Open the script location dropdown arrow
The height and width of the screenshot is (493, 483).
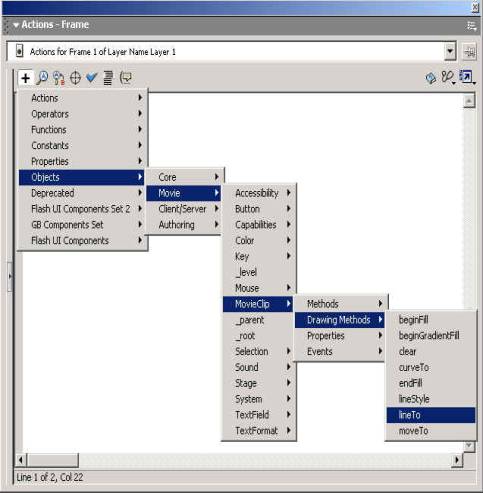pyautogui.click(x=450, y=52)
